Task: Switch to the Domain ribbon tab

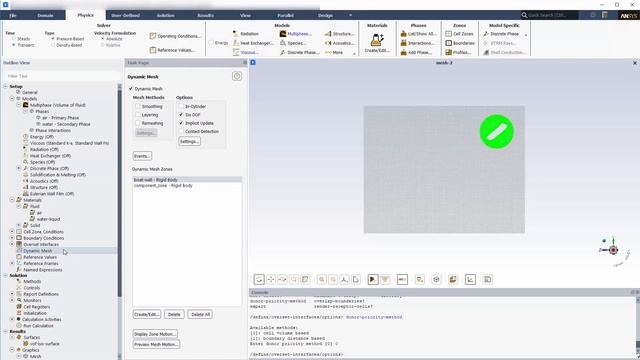Action: coord(45,15)
